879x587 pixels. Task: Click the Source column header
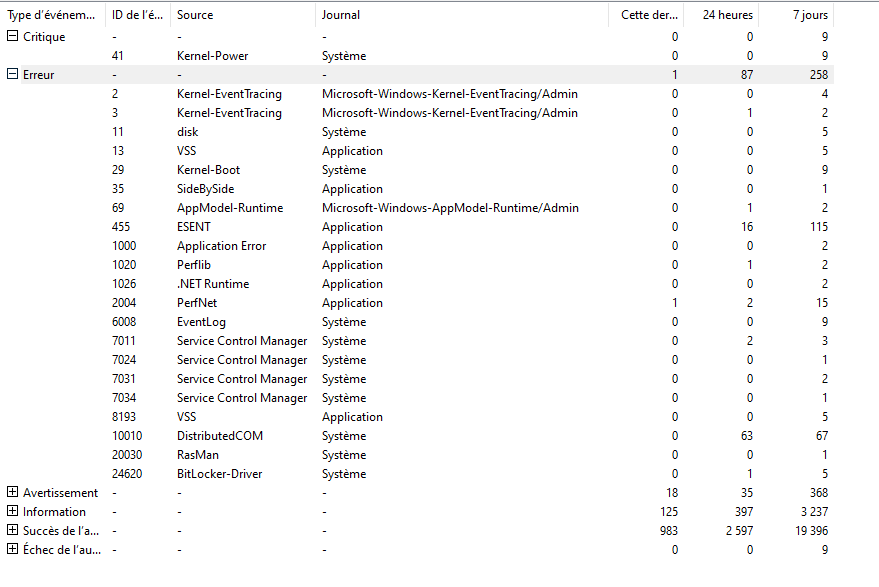coord(243,15)
